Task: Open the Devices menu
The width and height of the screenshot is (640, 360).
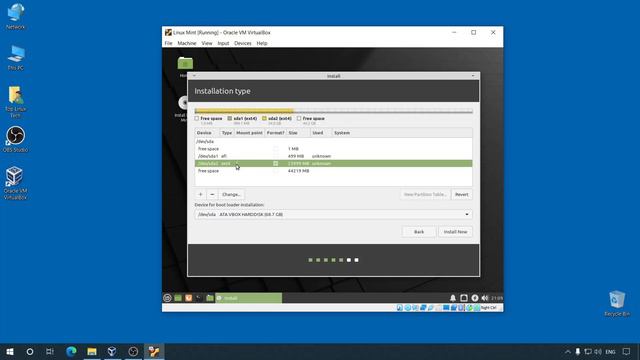Action: click(242, 43)
